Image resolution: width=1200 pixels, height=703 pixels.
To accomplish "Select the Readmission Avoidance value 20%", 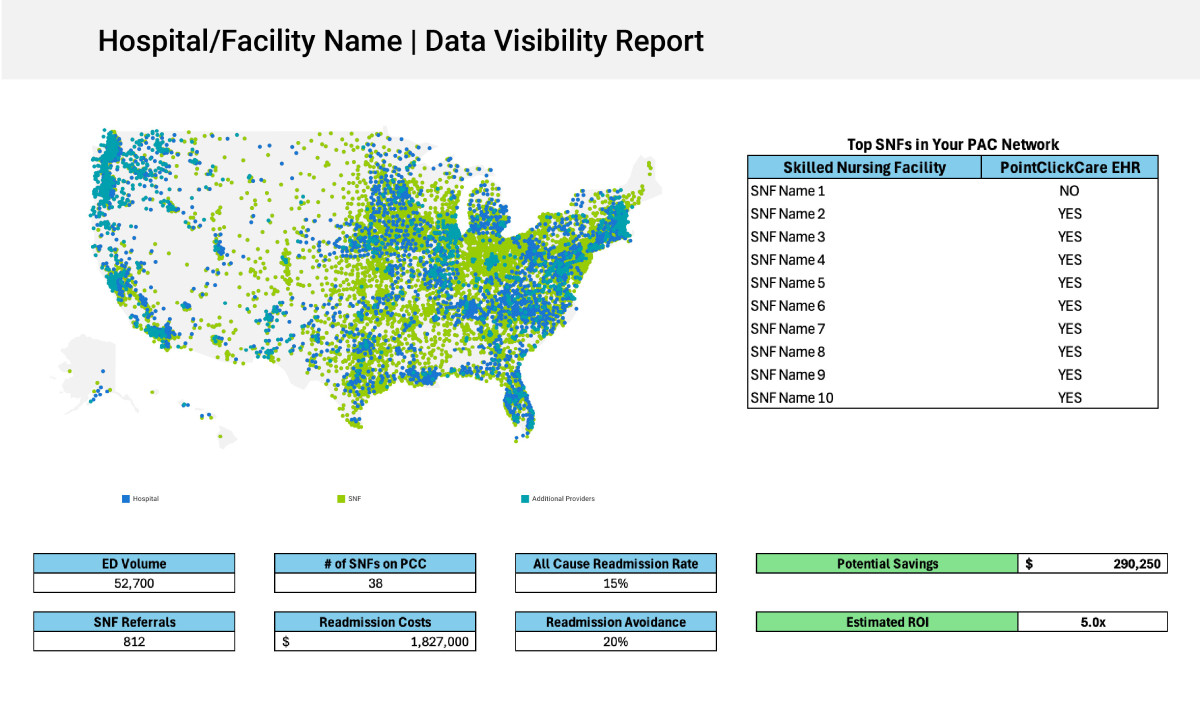I will point(616,641).
